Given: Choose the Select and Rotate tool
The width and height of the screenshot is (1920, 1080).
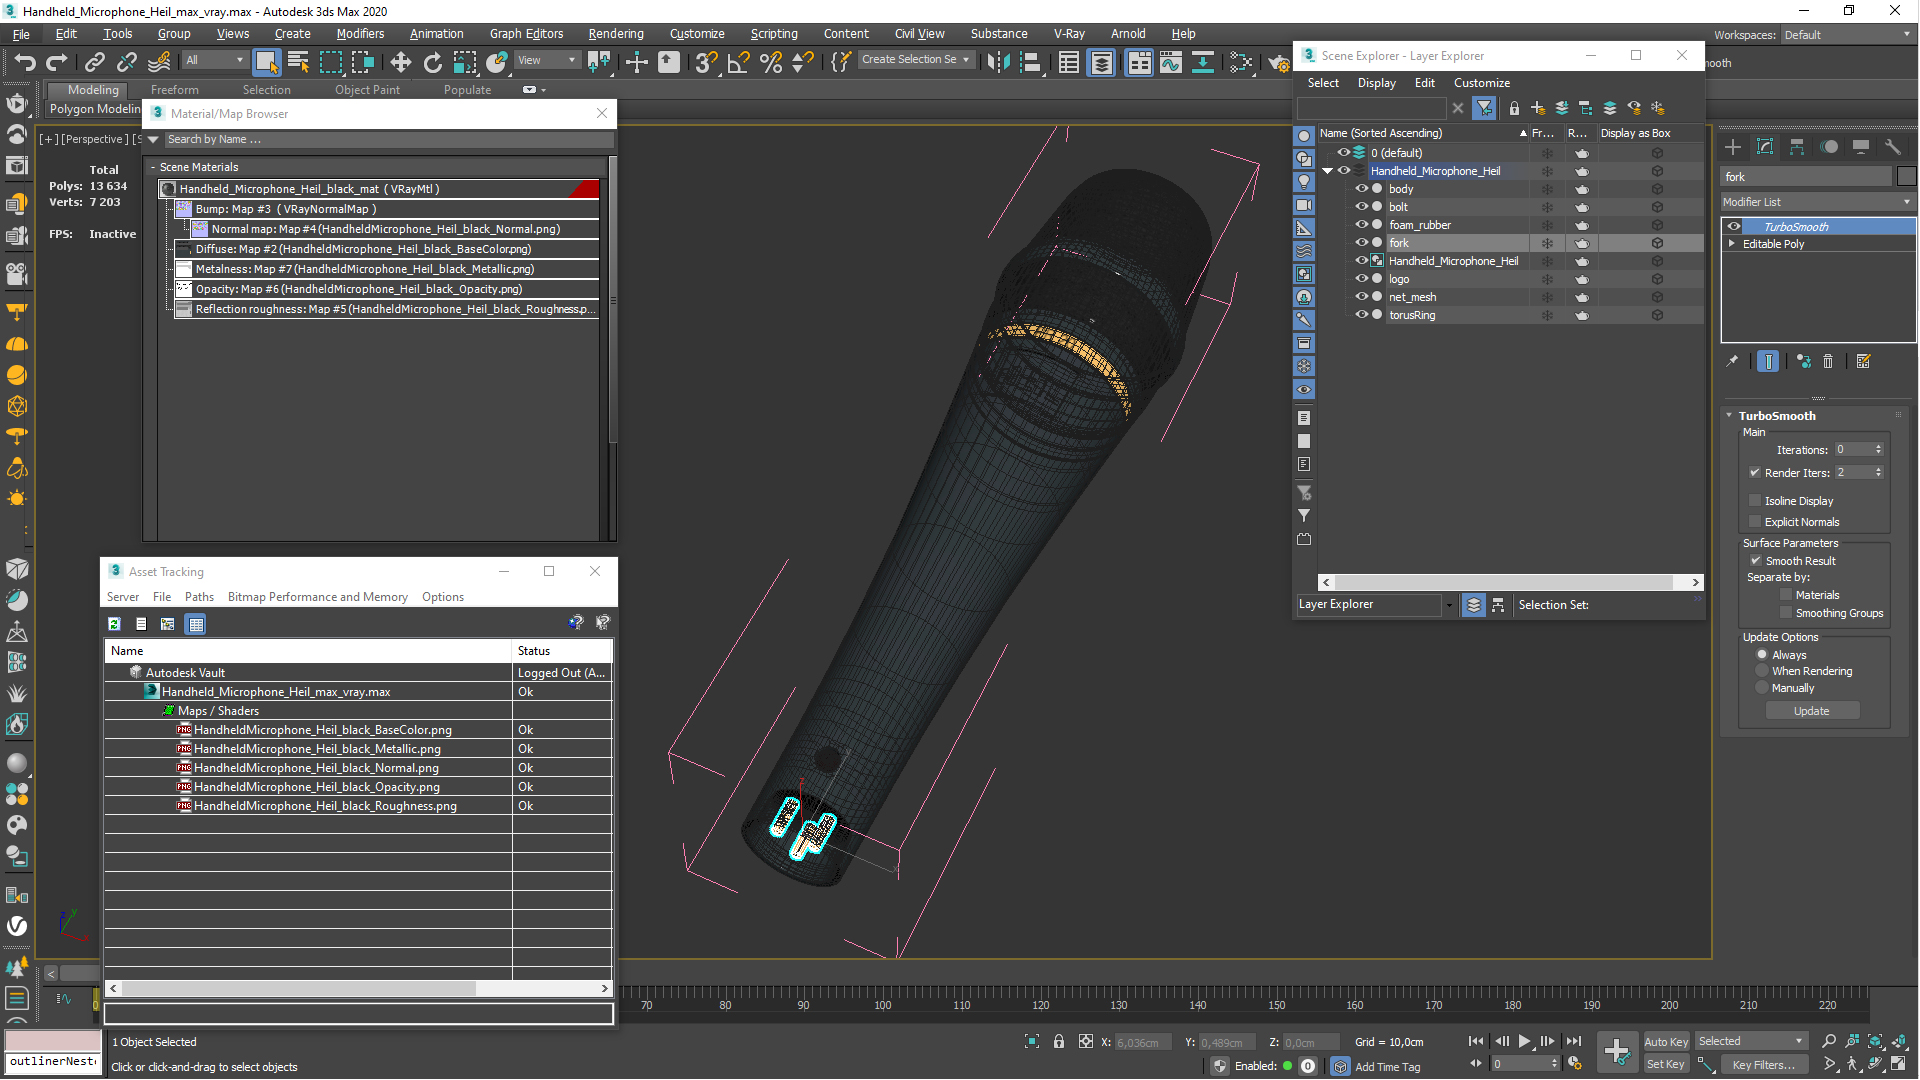Looking at the screenshot, I should coord(432,63).
